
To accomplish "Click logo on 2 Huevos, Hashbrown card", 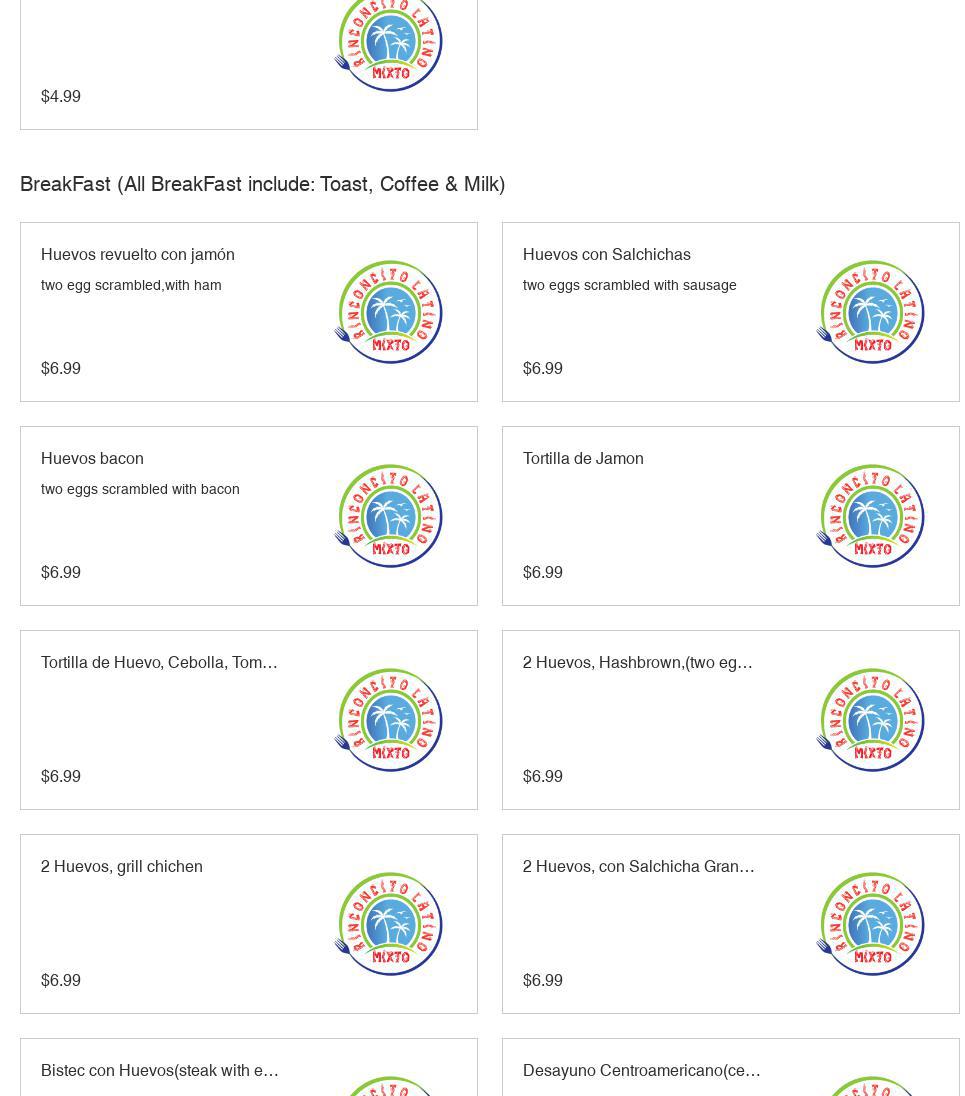I will [870, 720].
